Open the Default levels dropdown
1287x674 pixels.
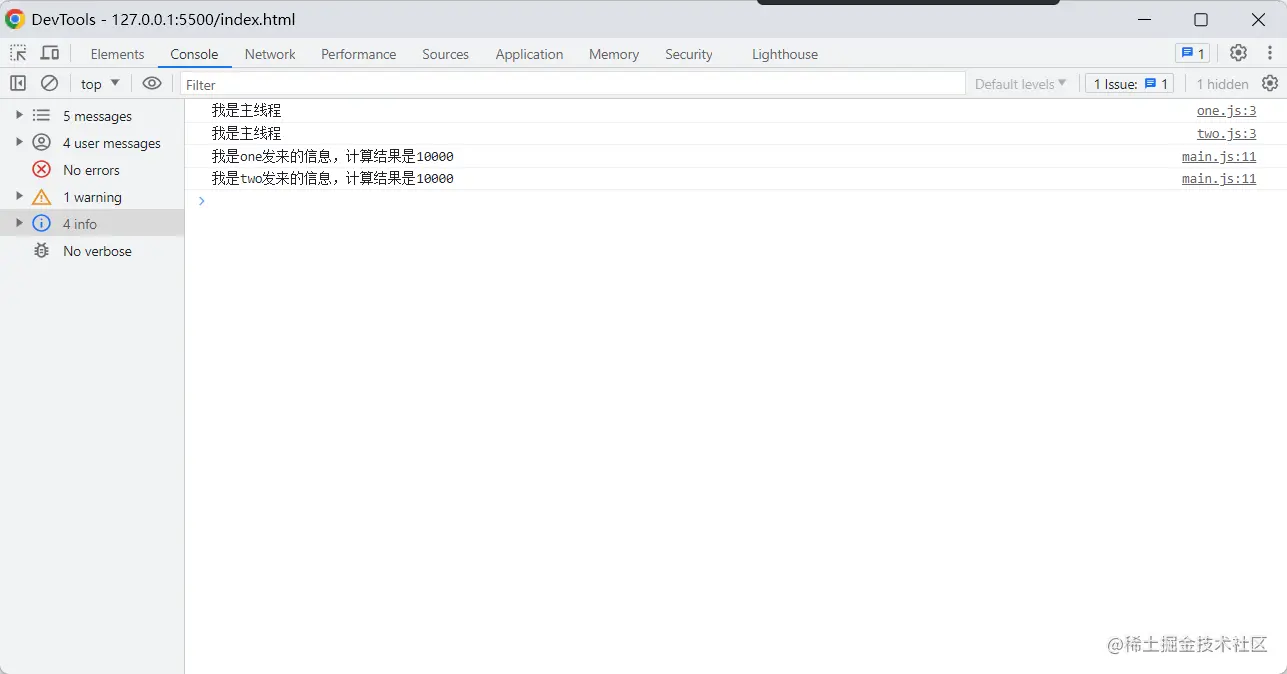(x=1021, y=84)
